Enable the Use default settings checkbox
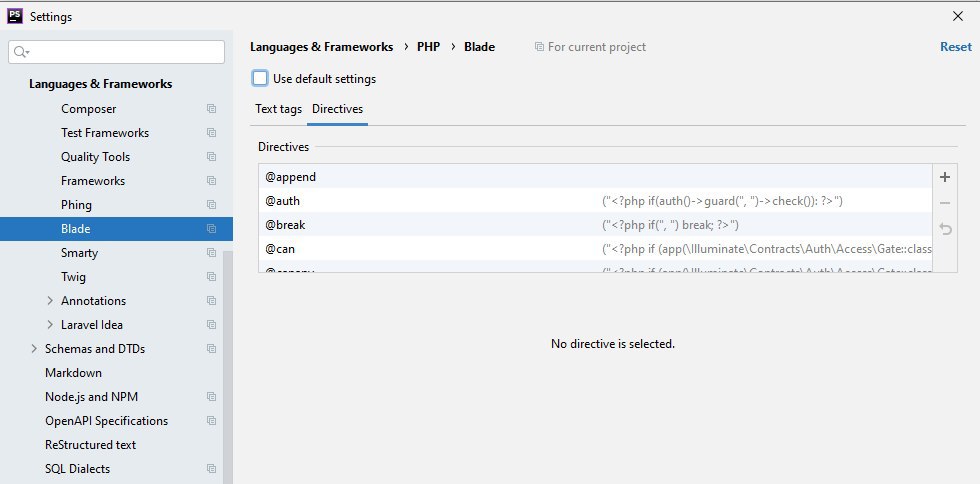The width and height of the screenshot is (980, 484). pos(260,79)
